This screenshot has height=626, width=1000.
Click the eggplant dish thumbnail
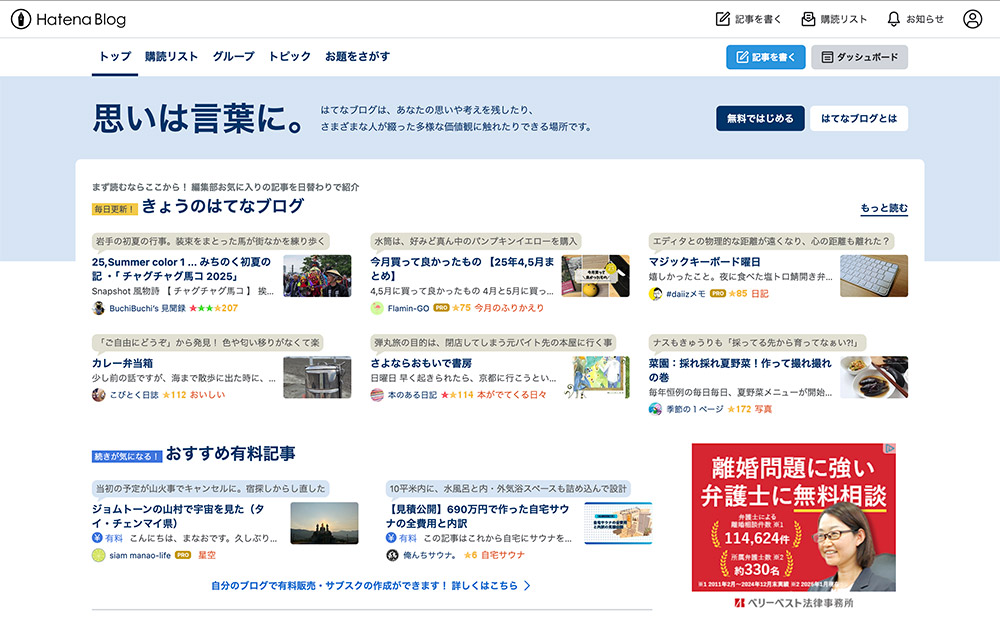[x=874, y=377]
